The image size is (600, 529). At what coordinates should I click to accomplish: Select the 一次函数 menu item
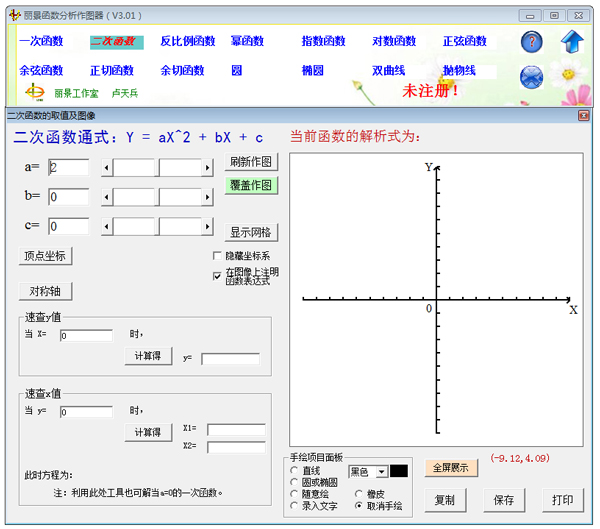point(41,41)
